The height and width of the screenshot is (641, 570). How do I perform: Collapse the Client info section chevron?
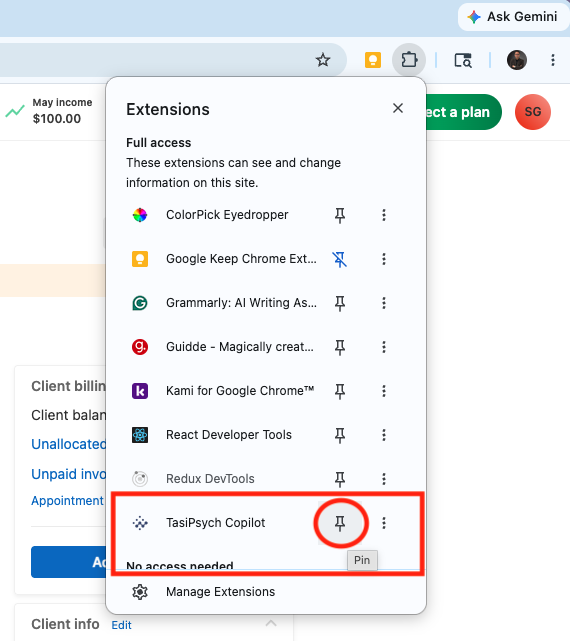tap(271, 623)
